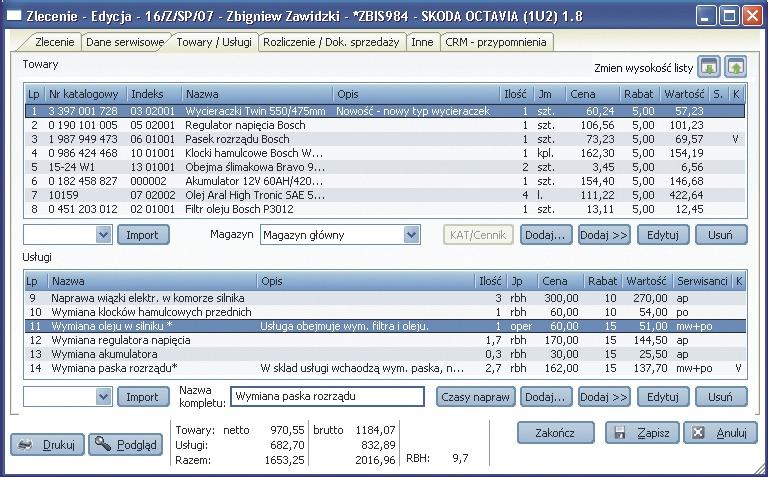Click the Nazwa kompletu input field
The image size is (768, 477).
point(327,397)
